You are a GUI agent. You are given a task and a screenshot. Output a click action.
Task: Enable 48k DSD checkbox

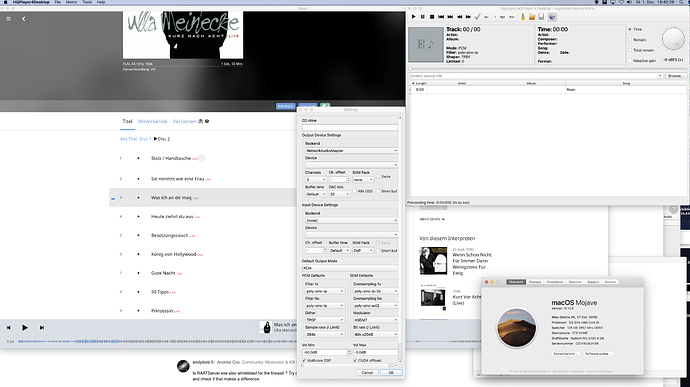355,191
